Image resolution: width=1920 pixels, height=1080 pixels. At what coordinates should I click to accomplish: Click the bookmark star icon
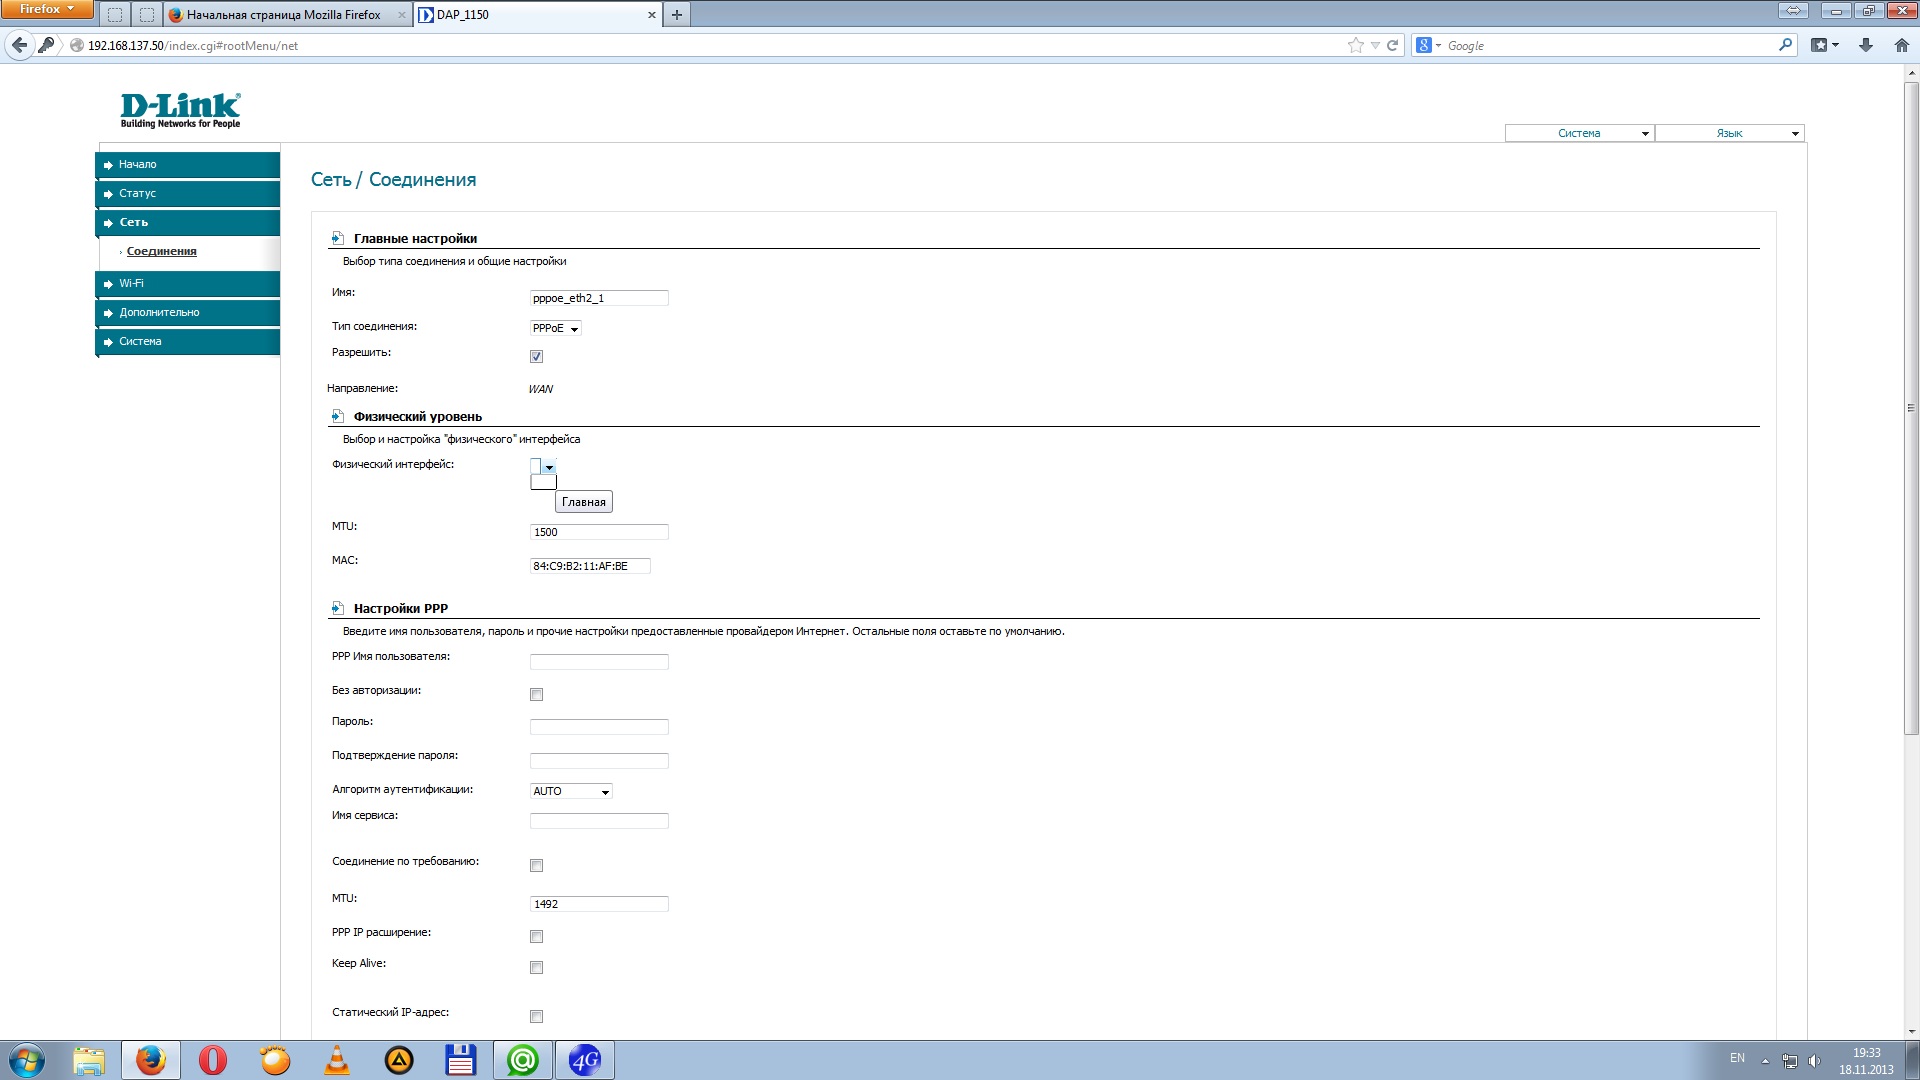[1355, 45]
